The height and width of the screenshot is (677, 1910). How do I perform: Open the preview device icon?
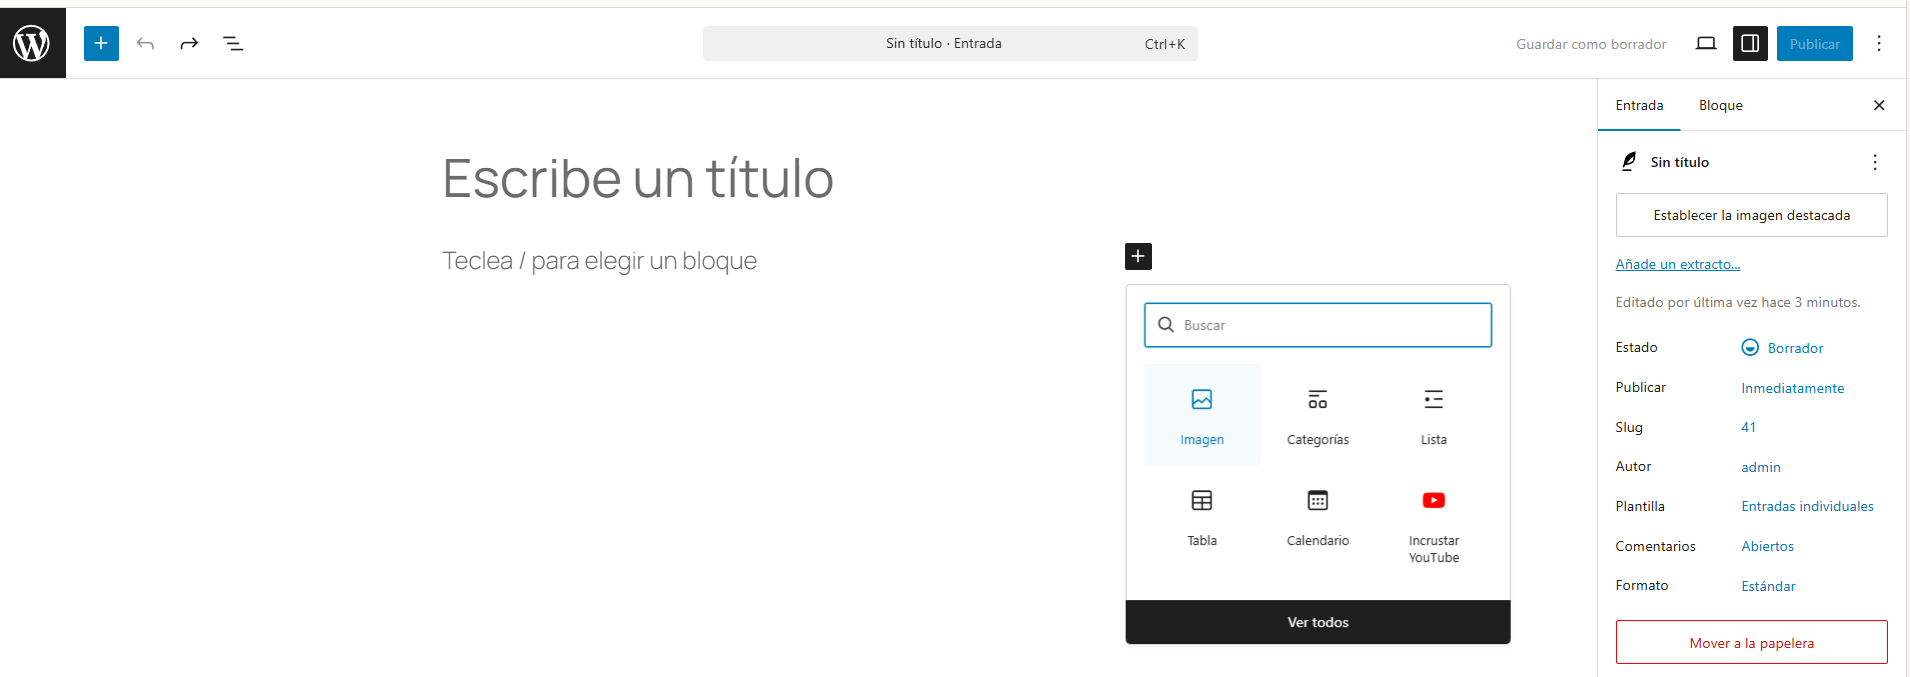(x=1706, y=43)
